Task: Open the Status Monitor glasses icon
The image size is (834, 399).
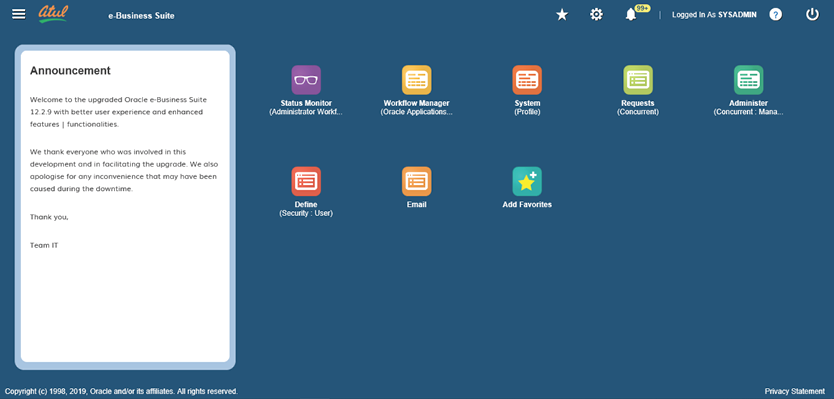Action: pos(306,80)
